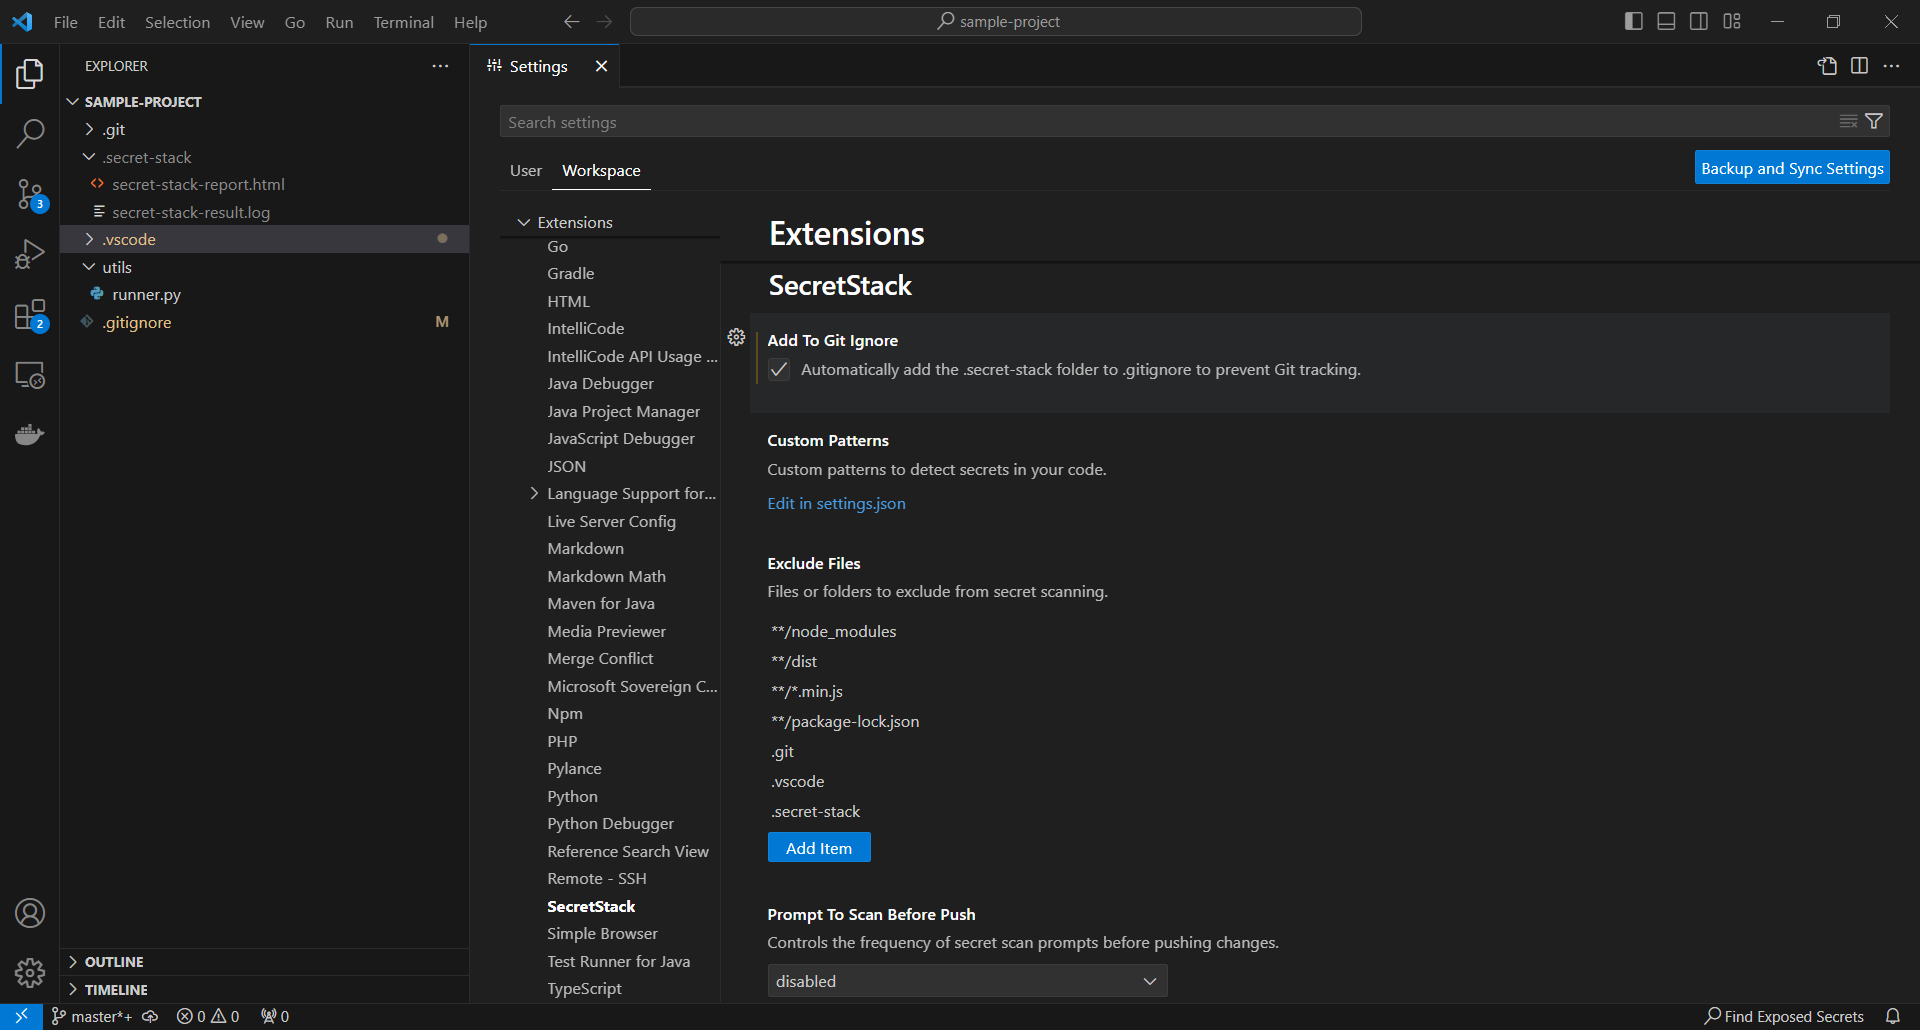1920x1030 pixels.
Task: Expand the .git folder
Action: point(264,129)
